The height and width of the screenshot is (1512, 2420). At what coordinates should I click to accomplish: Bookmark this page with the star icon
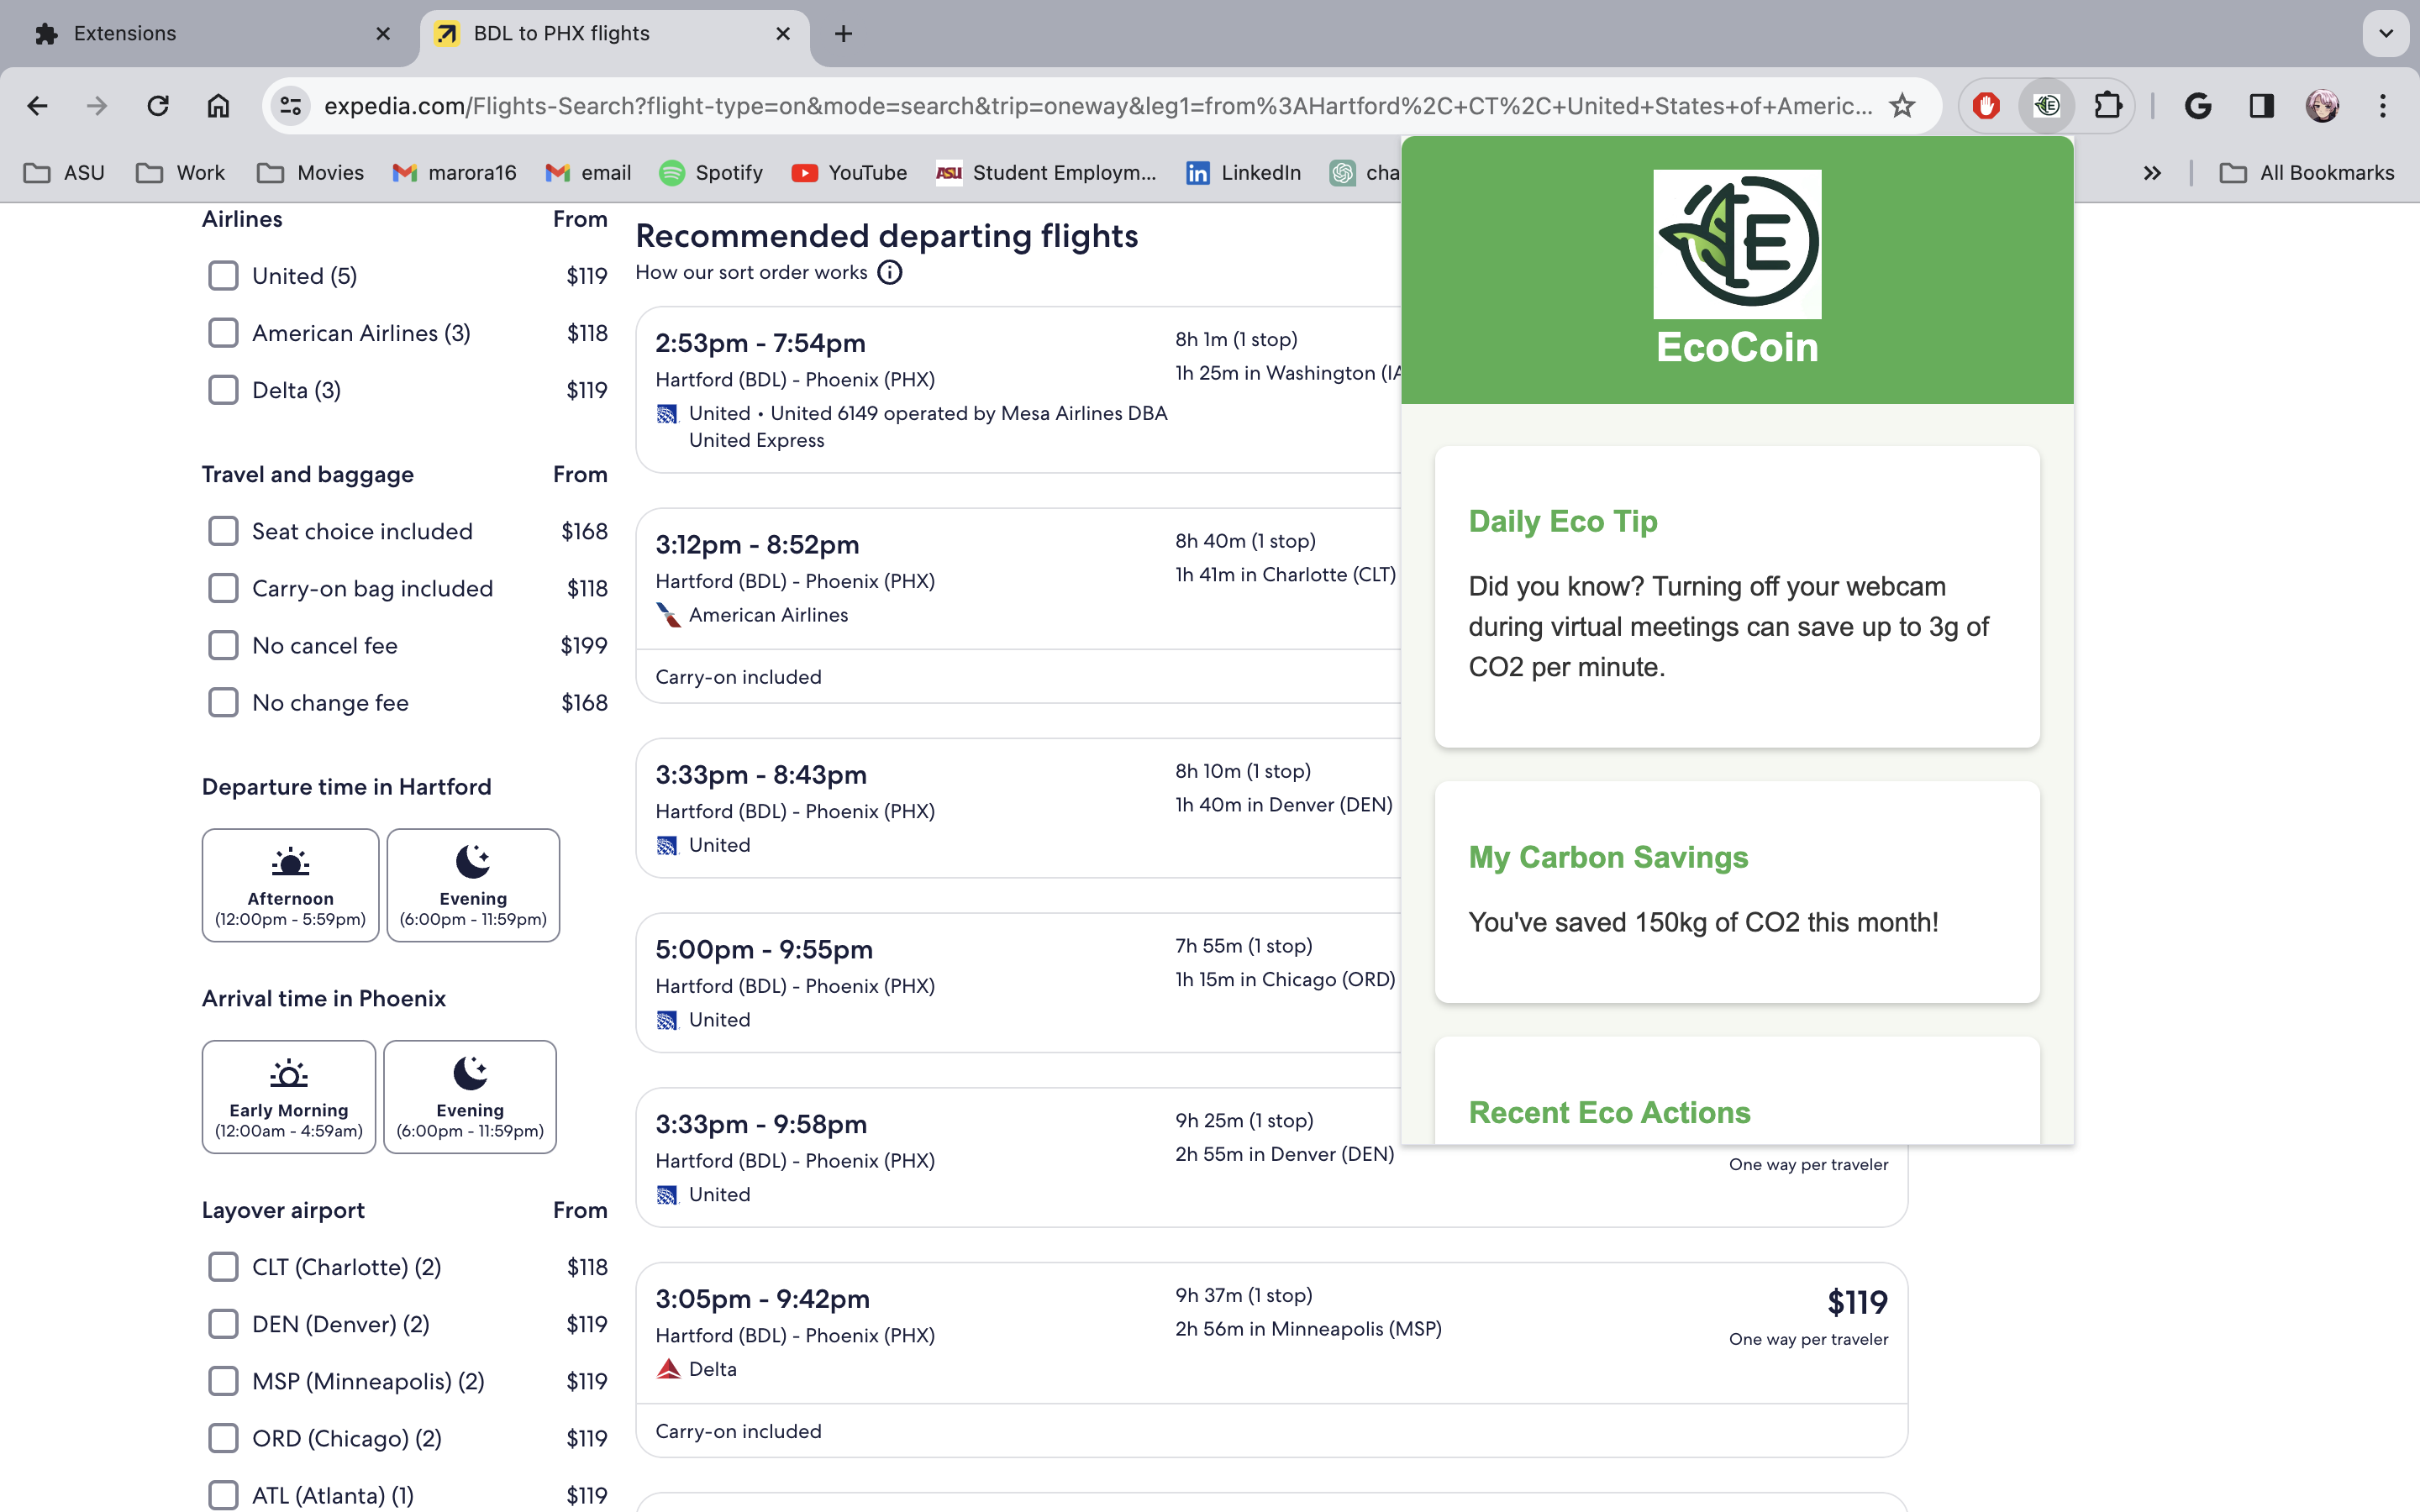coord(1901,105)
